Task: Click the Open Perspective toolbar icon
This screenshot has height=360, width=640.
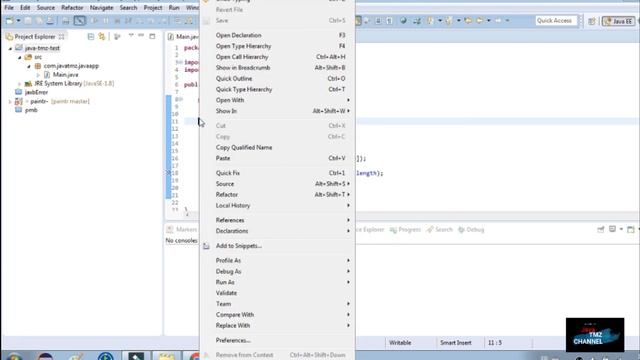Action: coord(591,21)
